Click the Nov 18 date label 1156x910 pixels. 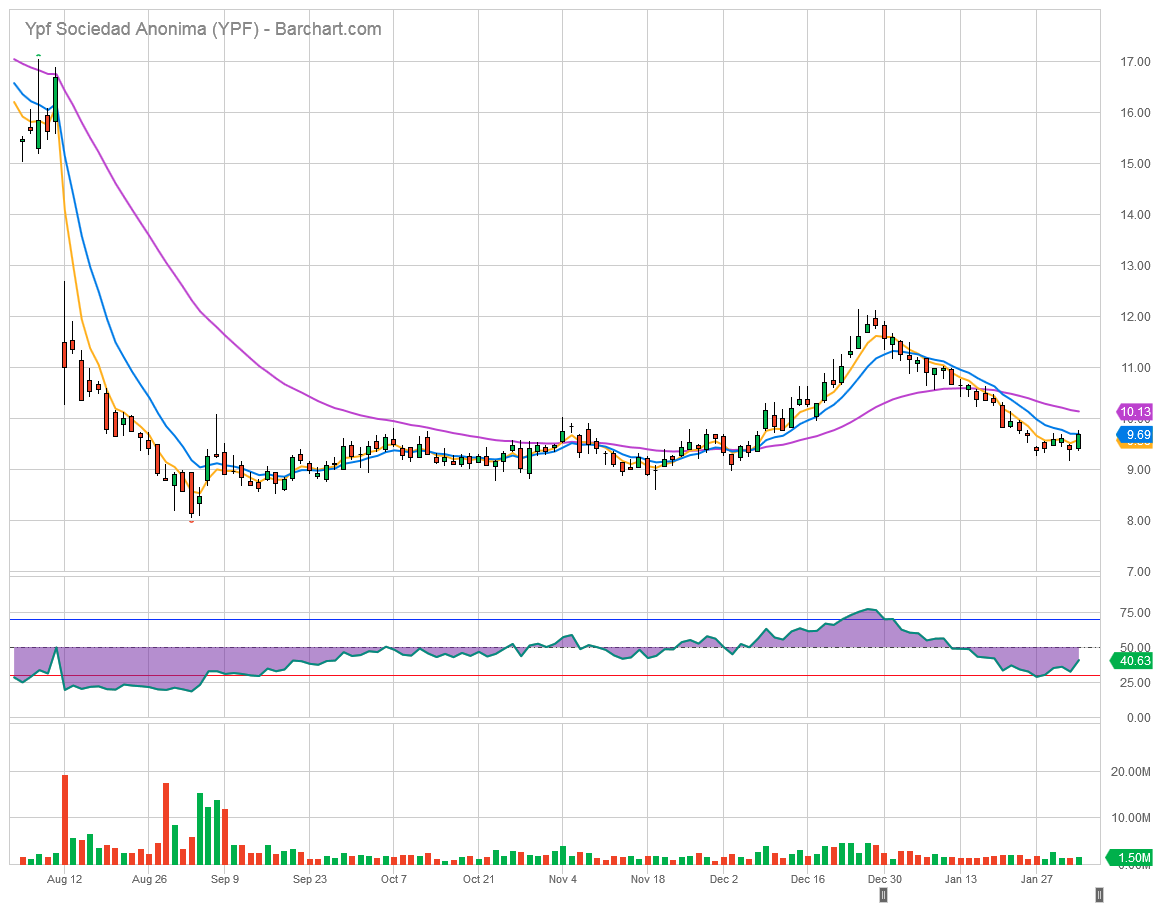pos(648,879)
